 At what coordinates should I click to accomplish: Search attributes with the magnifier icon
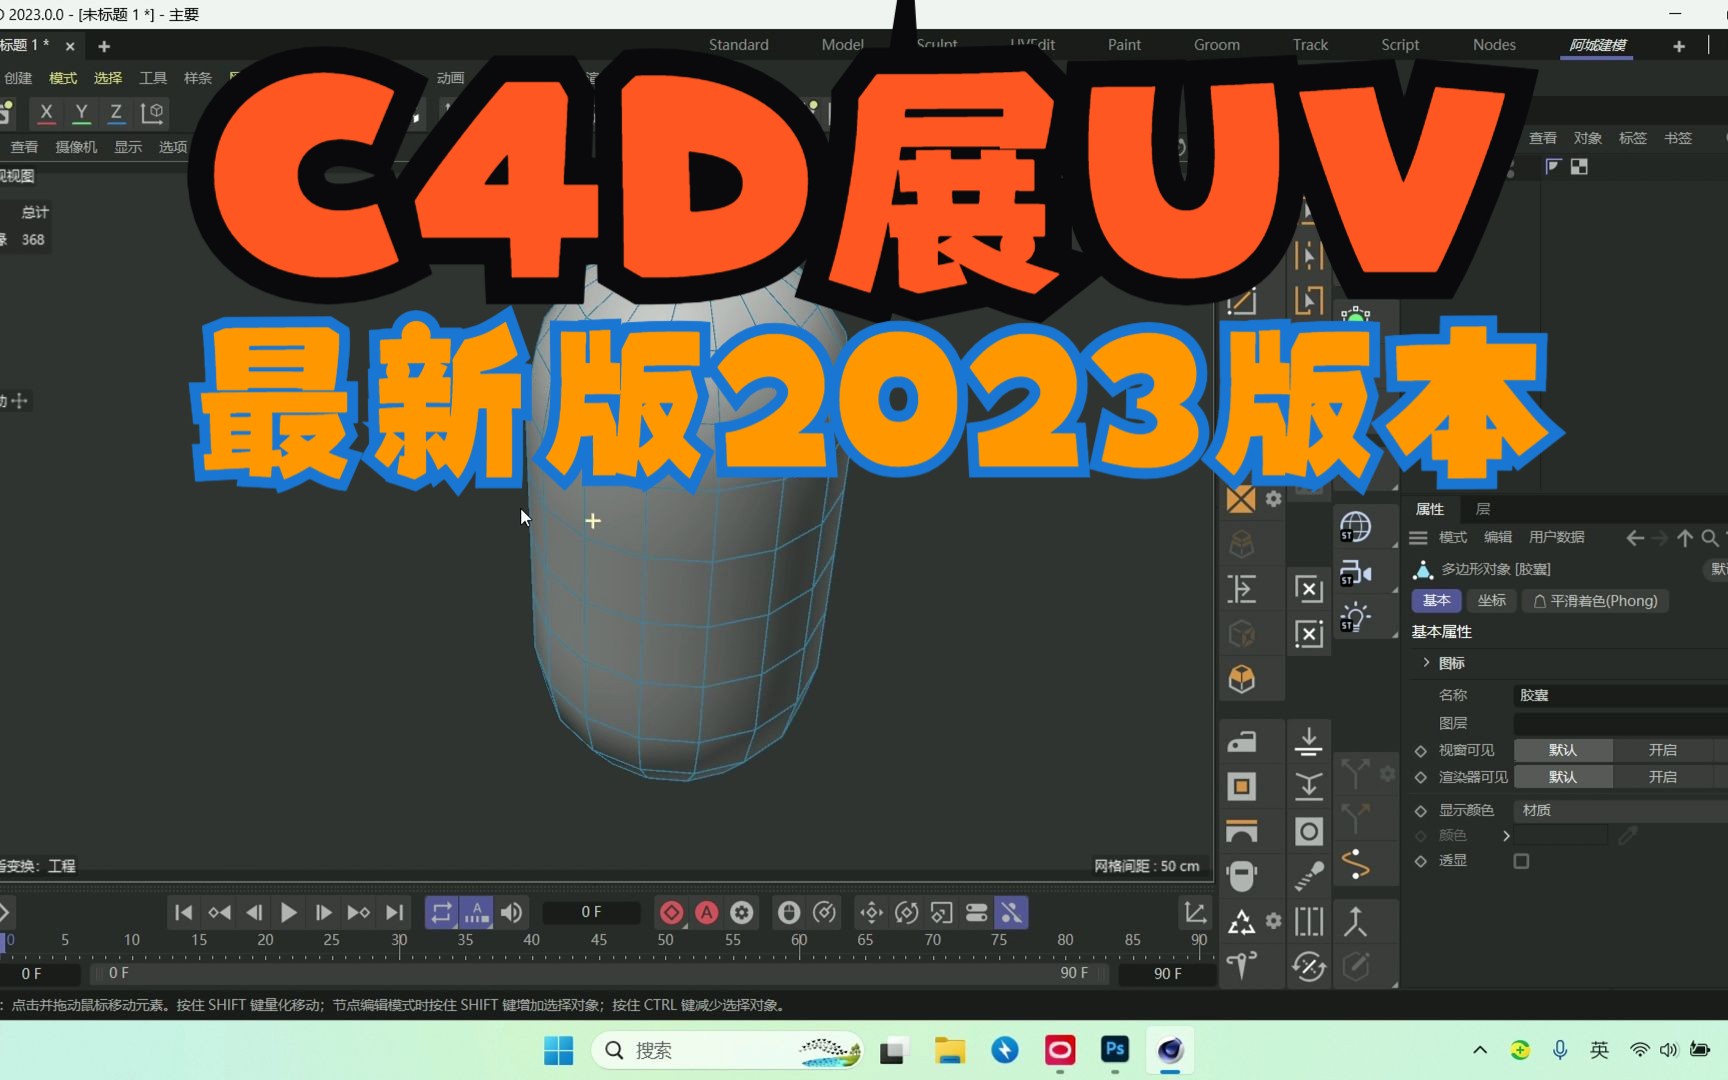click(1710, 538)
